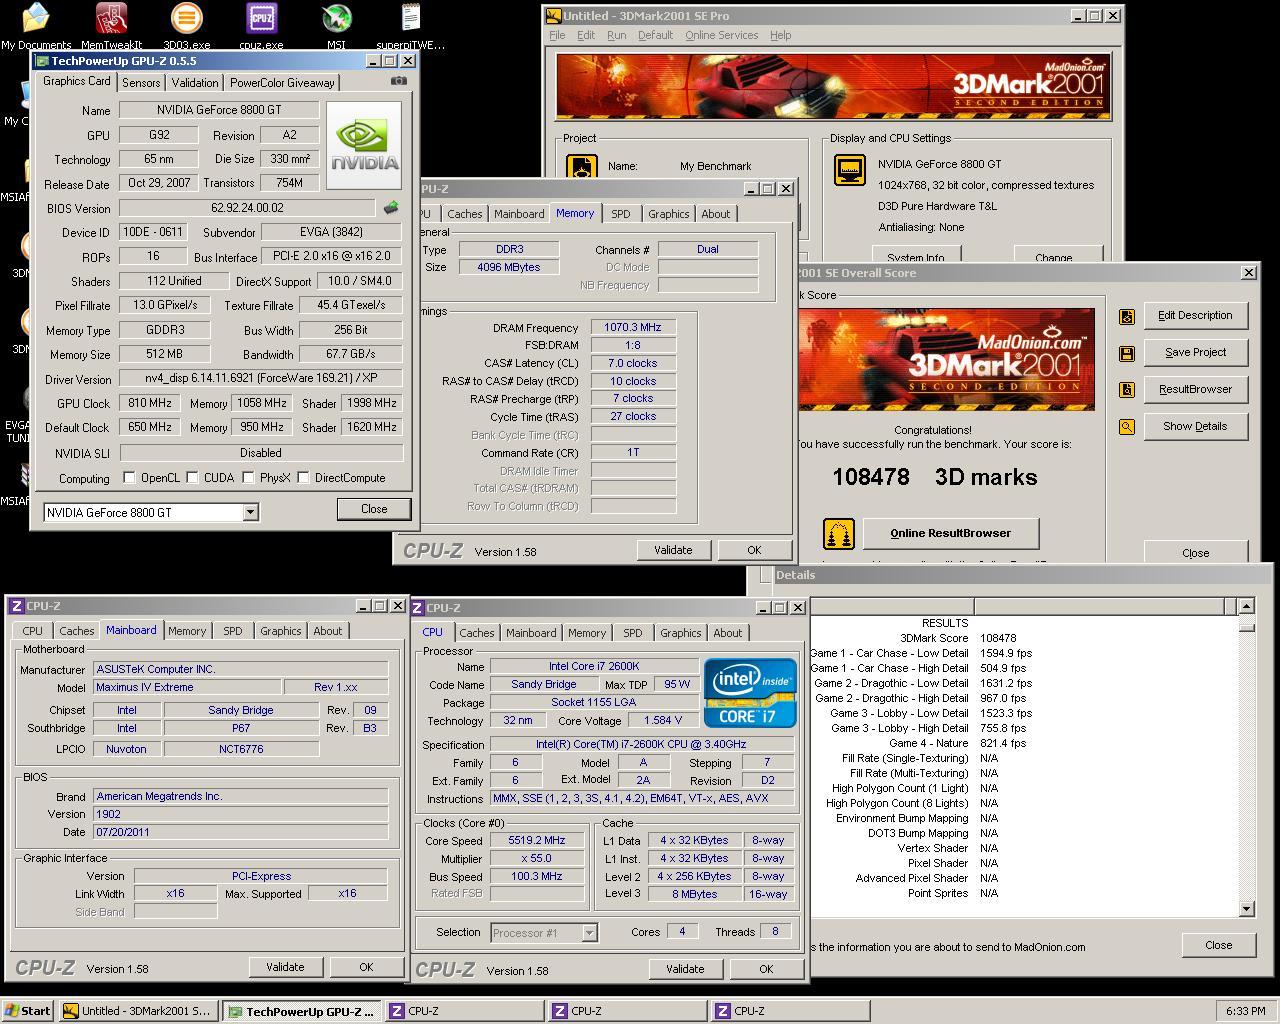The image size is (1280, 1024).
Task: Click the ResultBrowser document icon
Action: (1127, 390)
